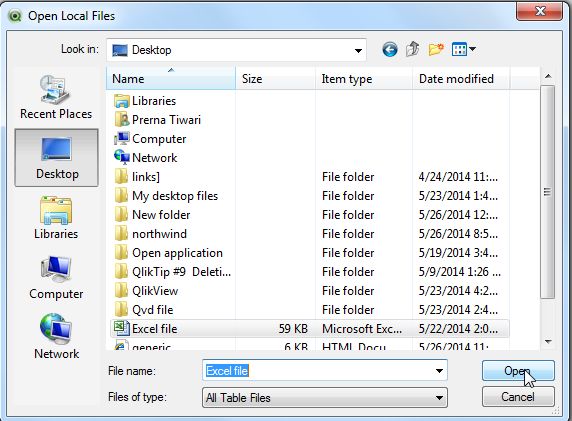Click the scrollbar up arrow
This screenshot has height=421, width=572.
click(x=548, y=76)
